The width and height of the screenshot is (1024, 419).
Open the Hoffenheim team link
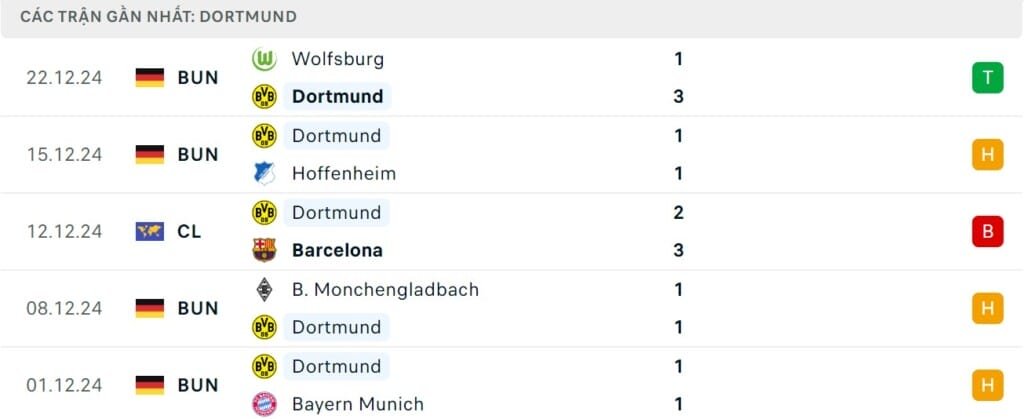coord(344,174)
